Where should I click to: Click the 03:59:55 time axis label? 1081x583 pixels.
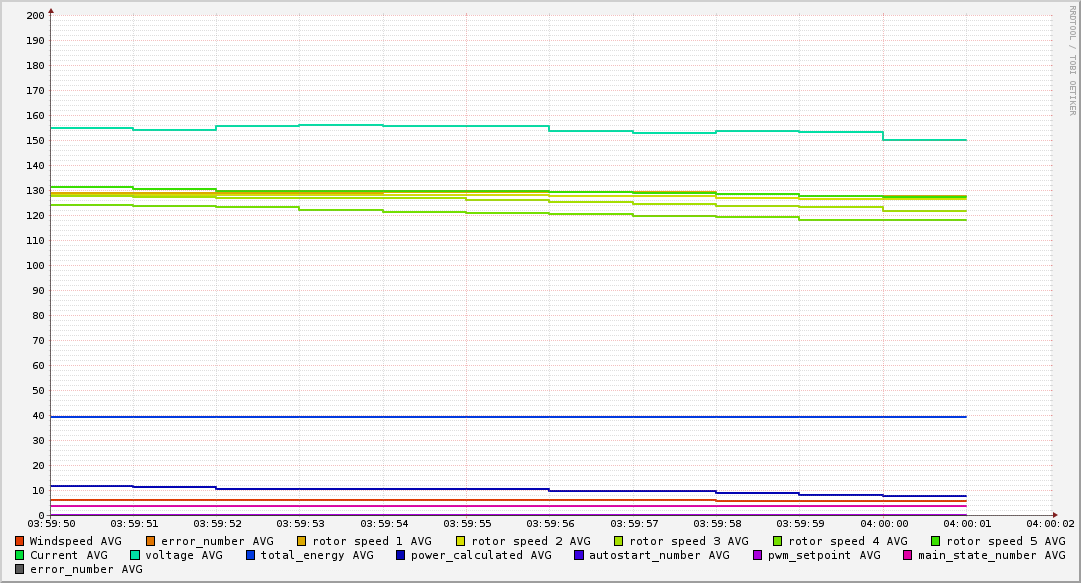click(x=467, y=523)
